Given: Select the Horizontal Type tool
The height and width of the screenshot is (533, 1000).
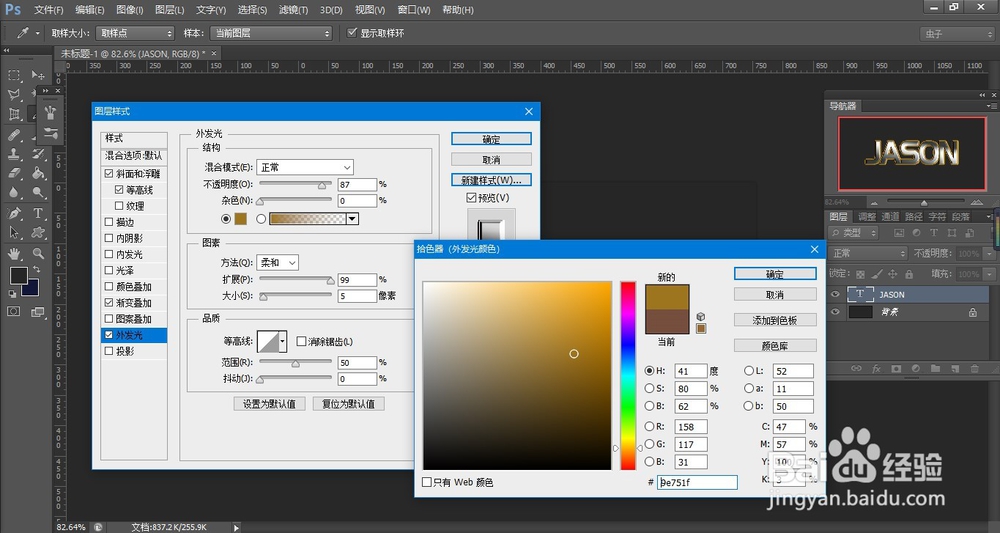Looking at the screenshot, I should (38, 213).
